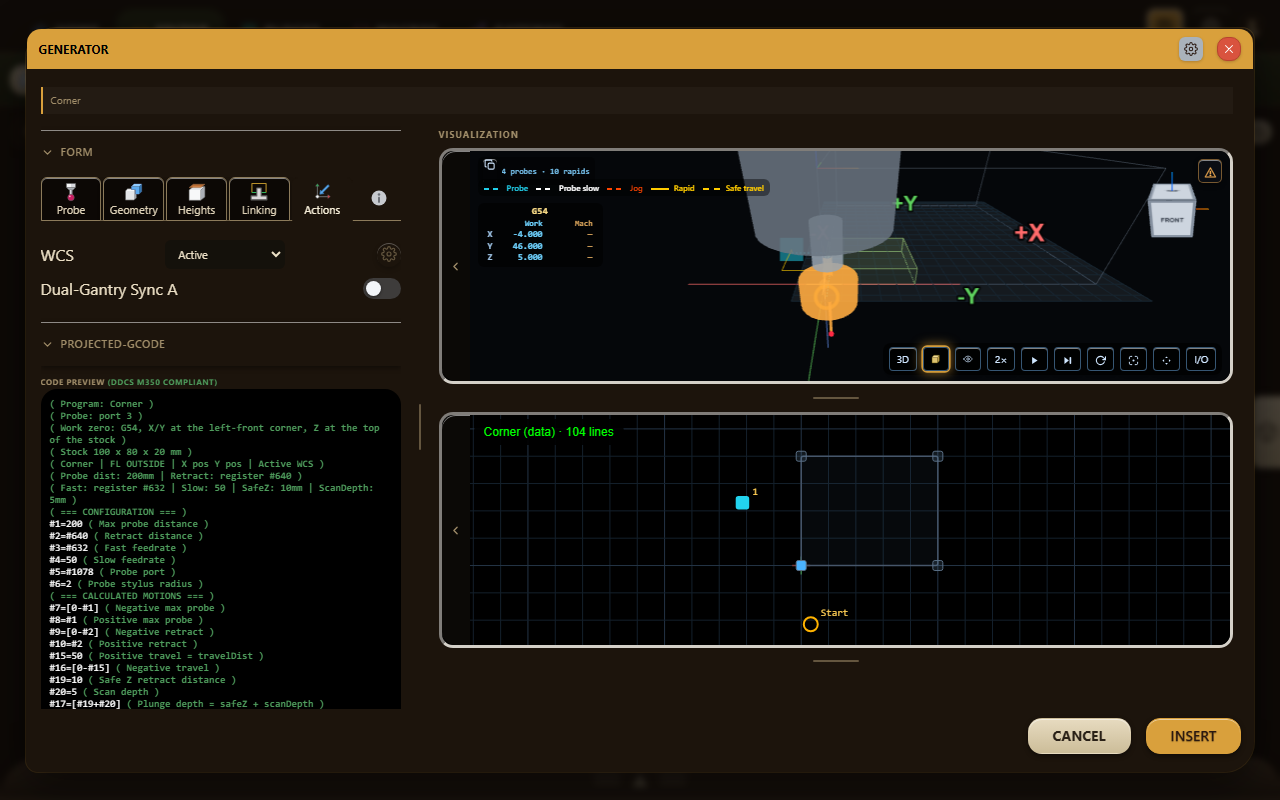Viewport: 1280px width, 800px height.
Task: Click the Probe slow legend entry
Action: (x=567, y=188)
